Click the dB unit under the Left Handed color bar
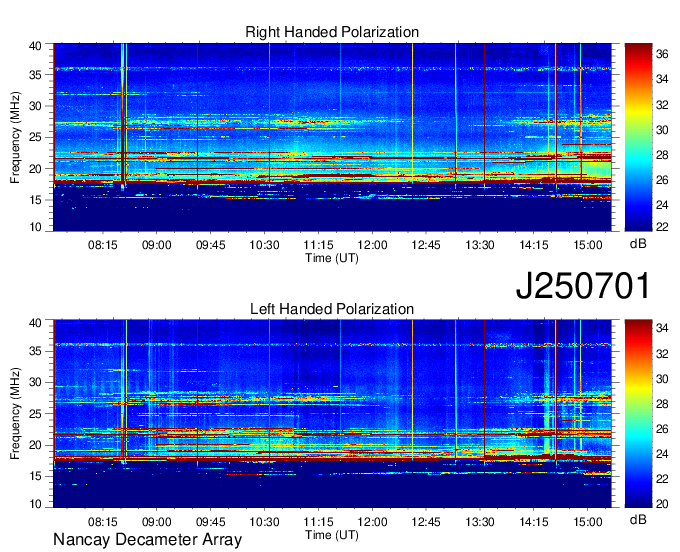 [x=638, y=519]
